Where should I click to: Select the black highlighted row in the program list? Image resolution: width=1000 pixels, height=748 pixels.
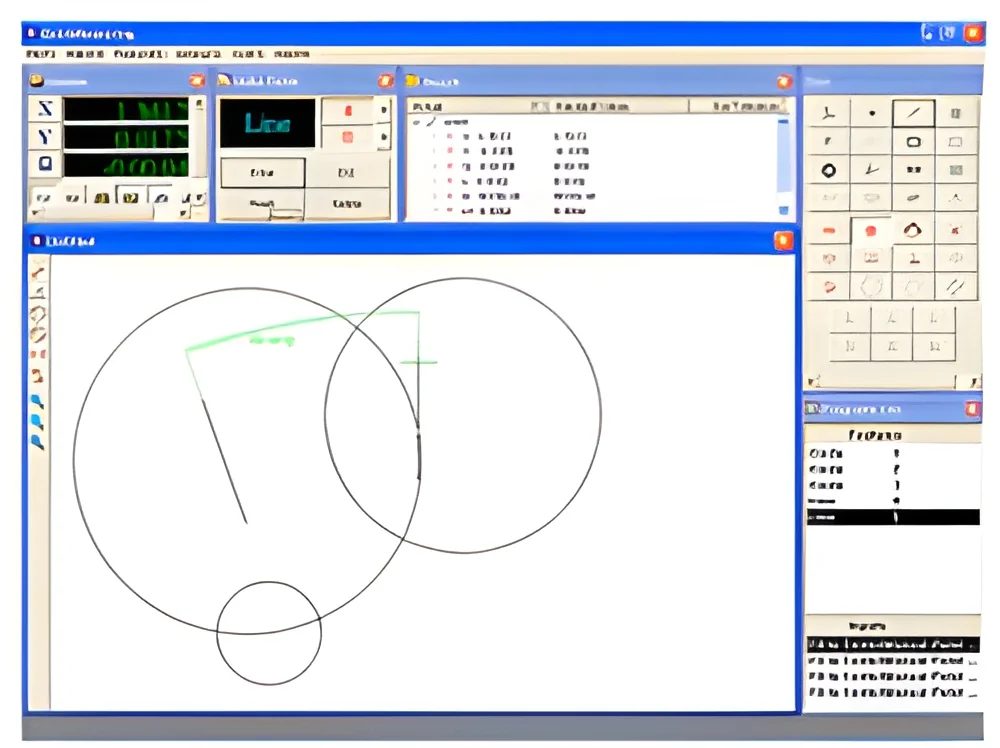click(x=893, y=517)
